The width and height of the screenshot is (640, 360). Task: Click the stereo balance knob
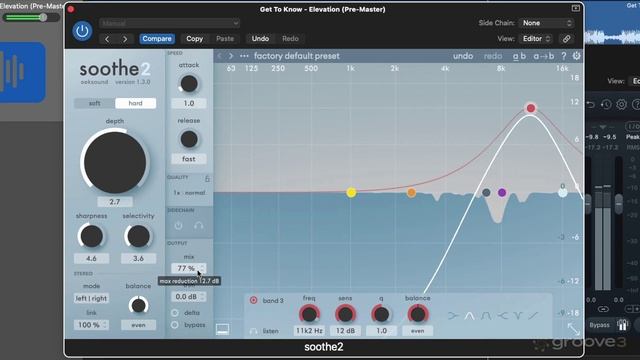(x=138, y=305)
